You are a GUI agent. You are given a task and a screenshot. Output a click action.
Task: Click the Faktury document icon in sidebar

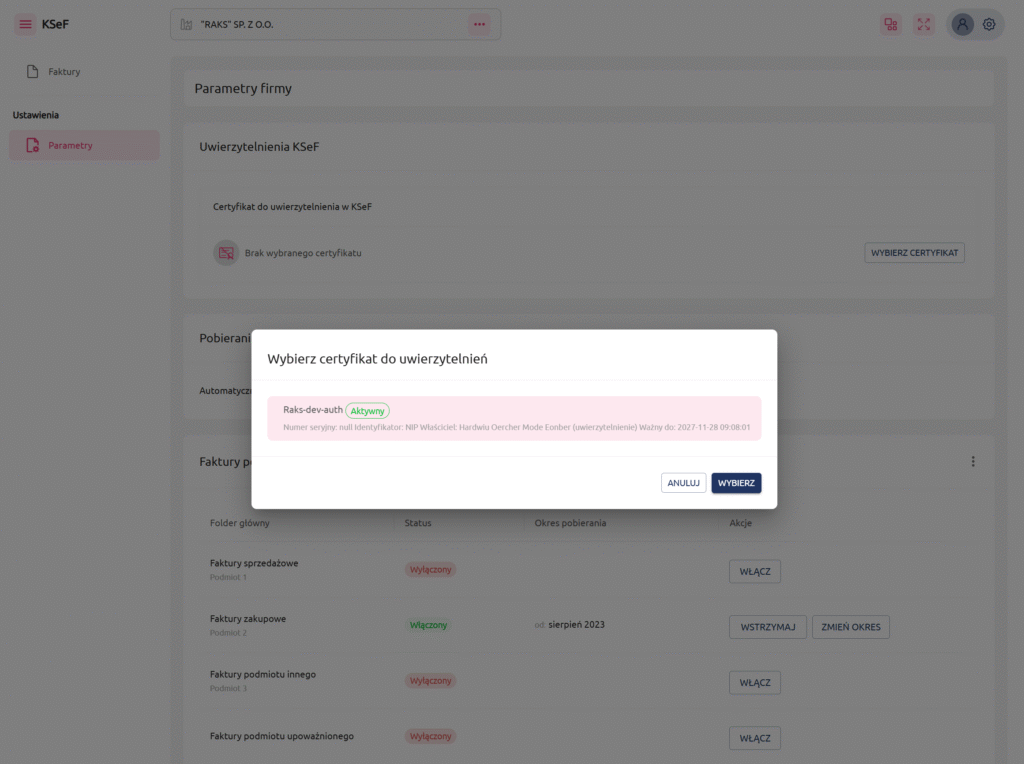[33, 72]
